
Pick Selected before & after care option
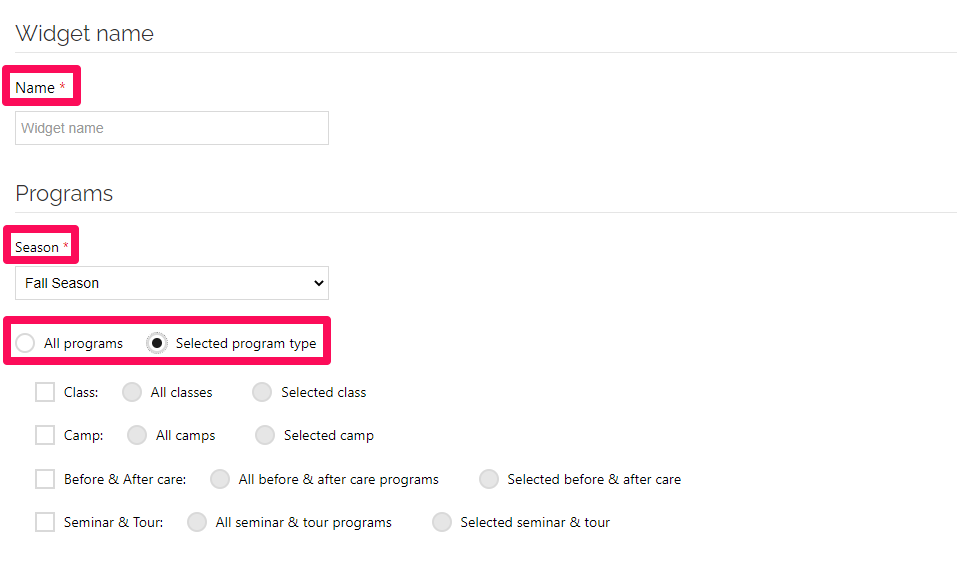[489, 479]
